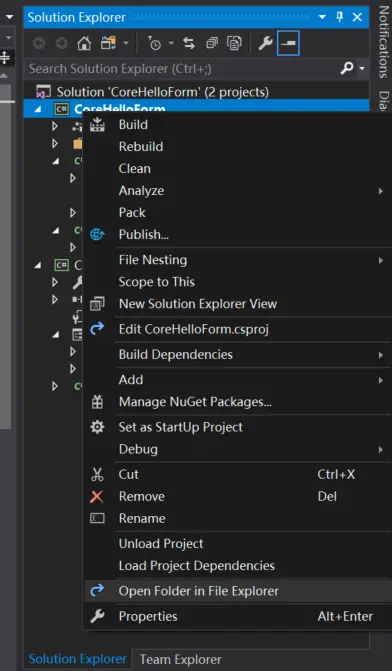
Task: Open the Build Dependencies submenu arrow
Action: click(x=380, y=355)
